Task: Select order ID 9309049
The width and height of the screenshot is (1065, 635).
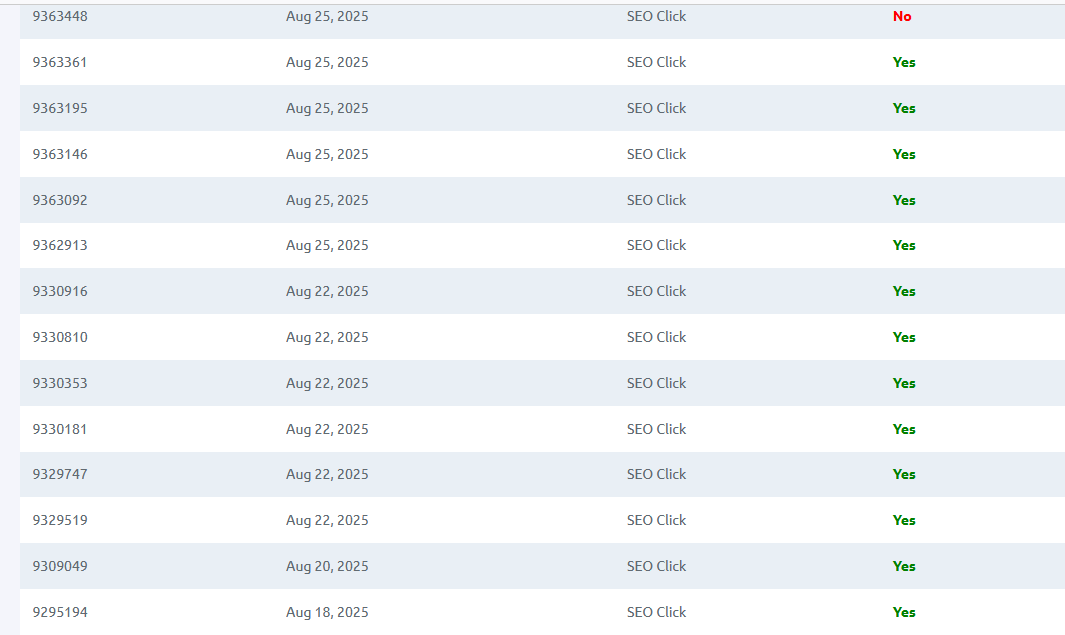Action: (60, 566)
